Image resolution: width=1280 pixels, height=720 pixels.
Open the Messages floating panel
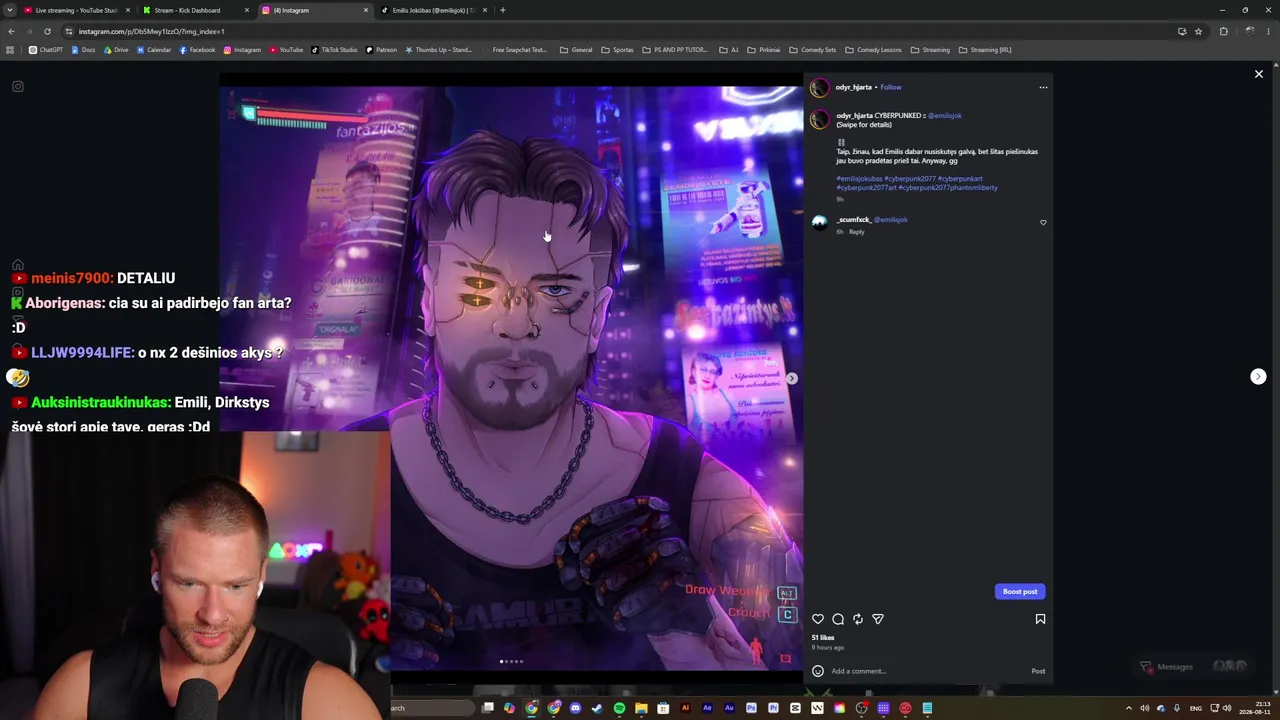1196,667
